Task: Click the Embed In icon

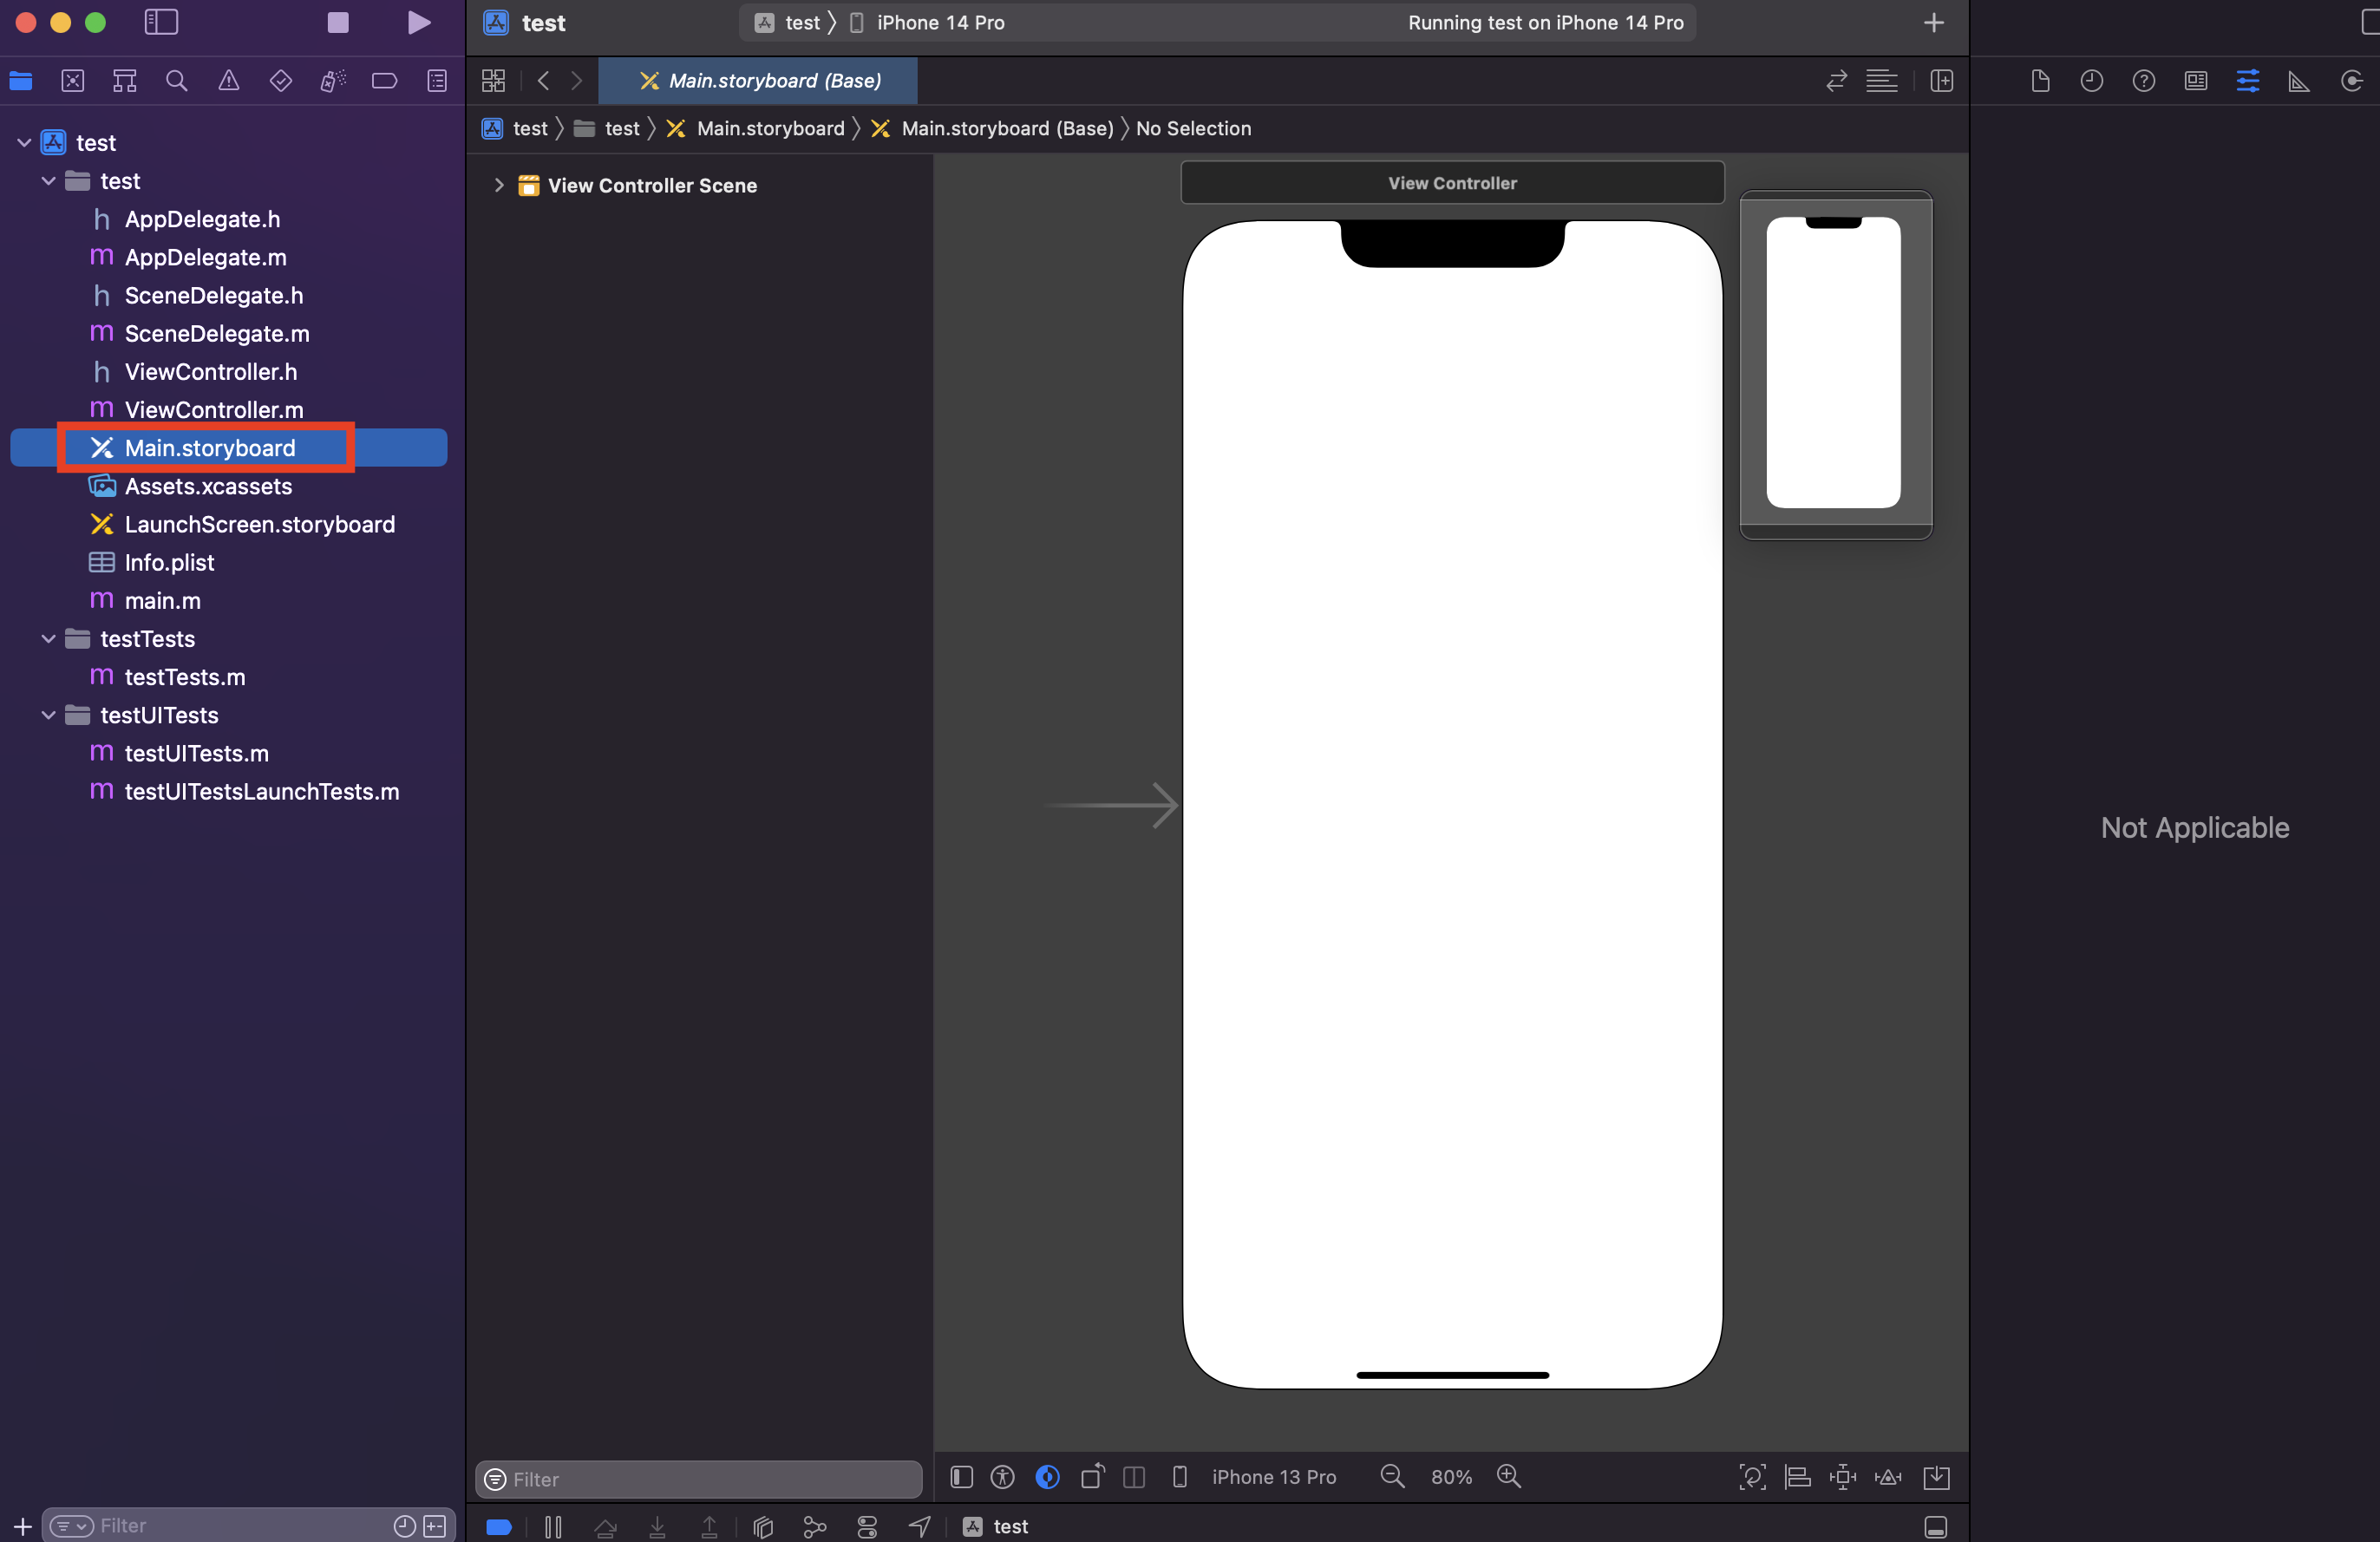Action: tap(1937, 1477)
